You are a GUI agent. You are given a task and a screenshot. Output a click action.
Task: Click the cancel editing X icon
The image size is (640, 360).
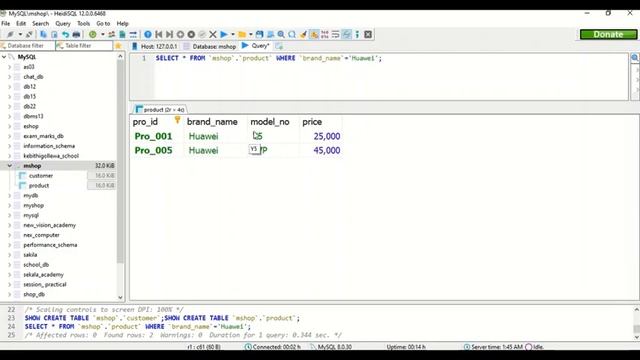pos(213,35)
